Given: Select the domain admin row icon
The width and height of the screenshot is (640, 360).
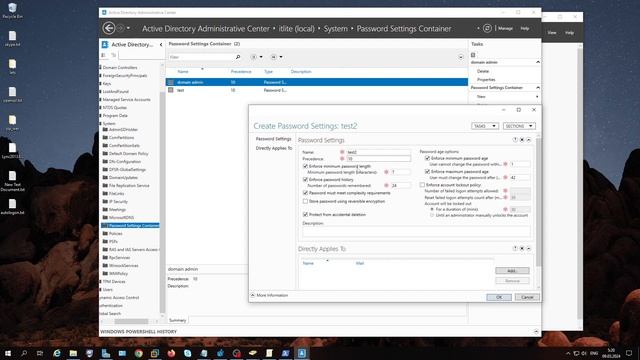Looking at the screenshot, I should (x=171, y=82).
